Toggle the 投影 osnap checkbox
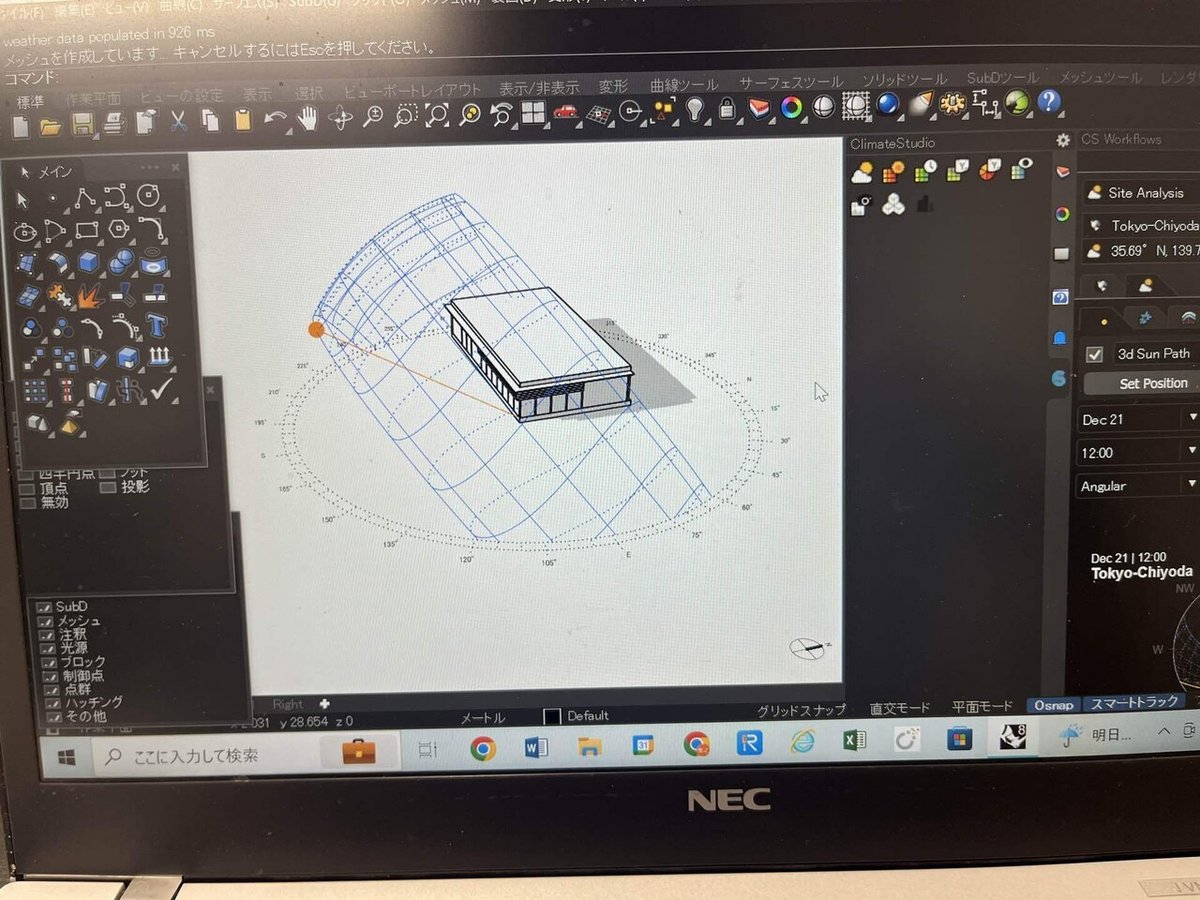The width and height of the screenshot is (1200, 900). 107,487
